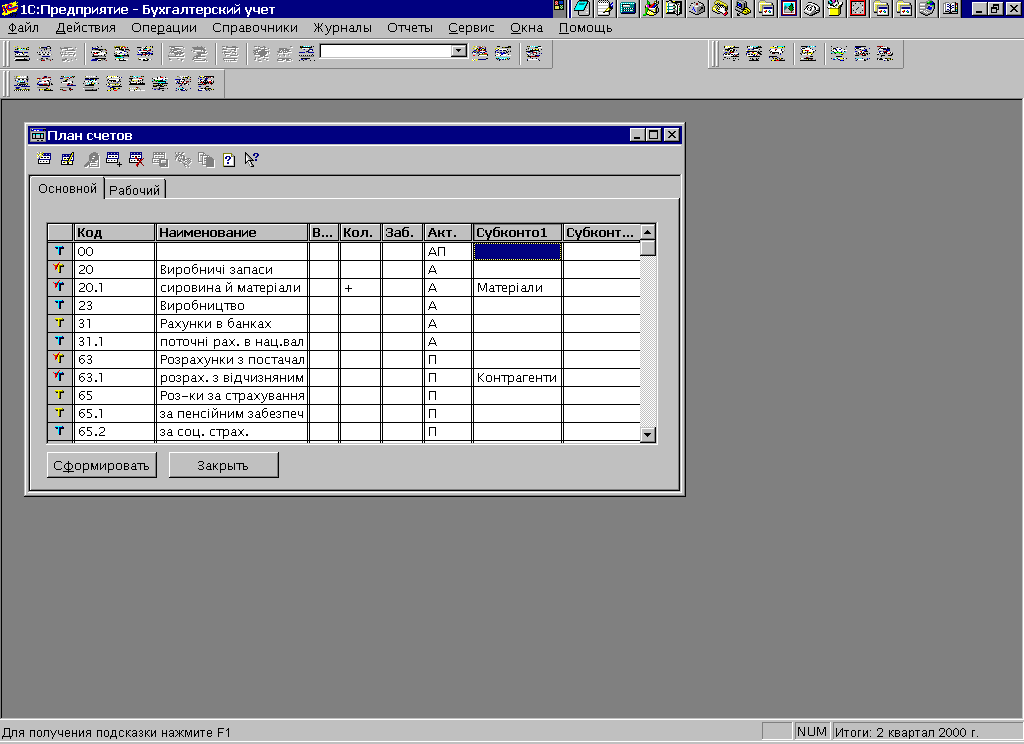Click the Закрыть button
Image resolution: width=1024 pixels, height=744 pixels.
point(223,465)
